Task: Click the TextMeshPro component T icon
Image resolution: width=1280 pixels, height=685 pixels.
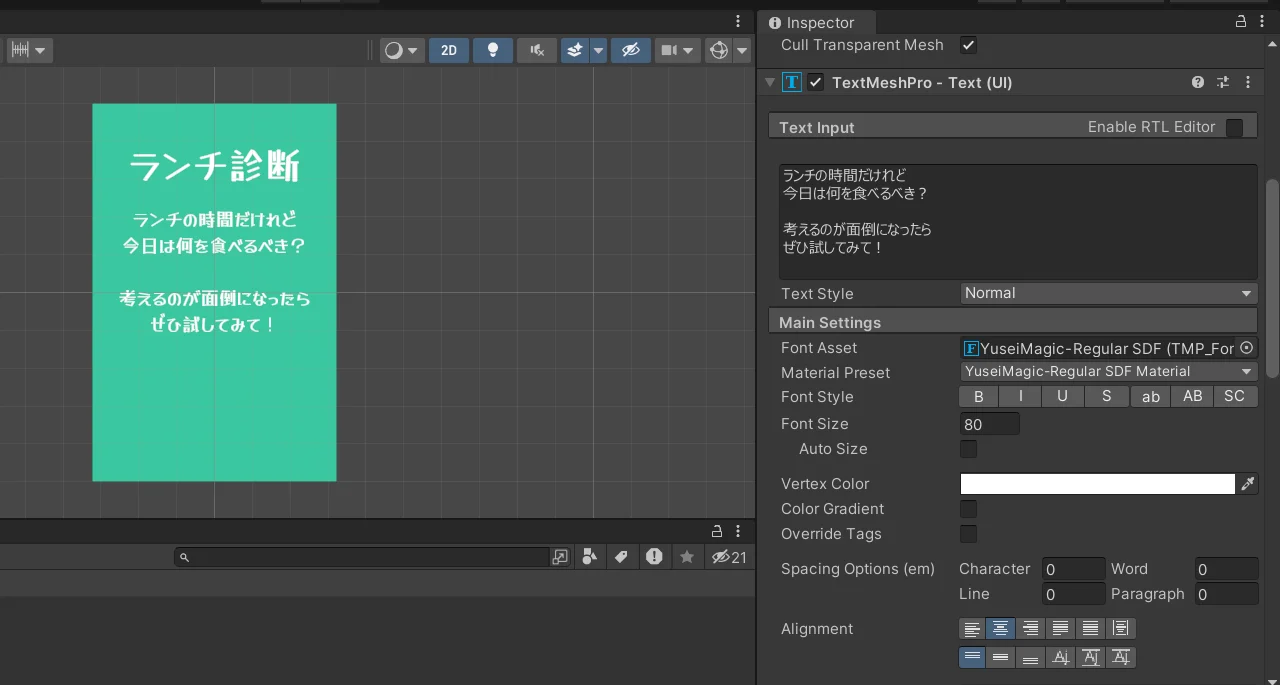Action: click(x=792, y=82)
